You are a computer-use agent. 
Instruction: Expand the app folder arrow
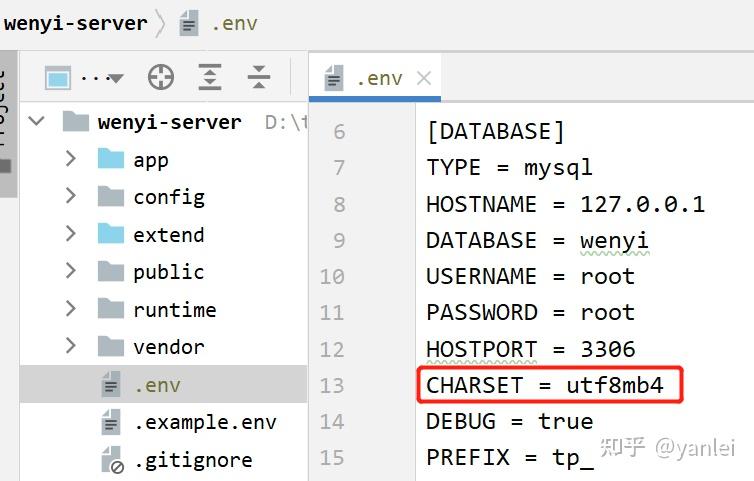70,159
